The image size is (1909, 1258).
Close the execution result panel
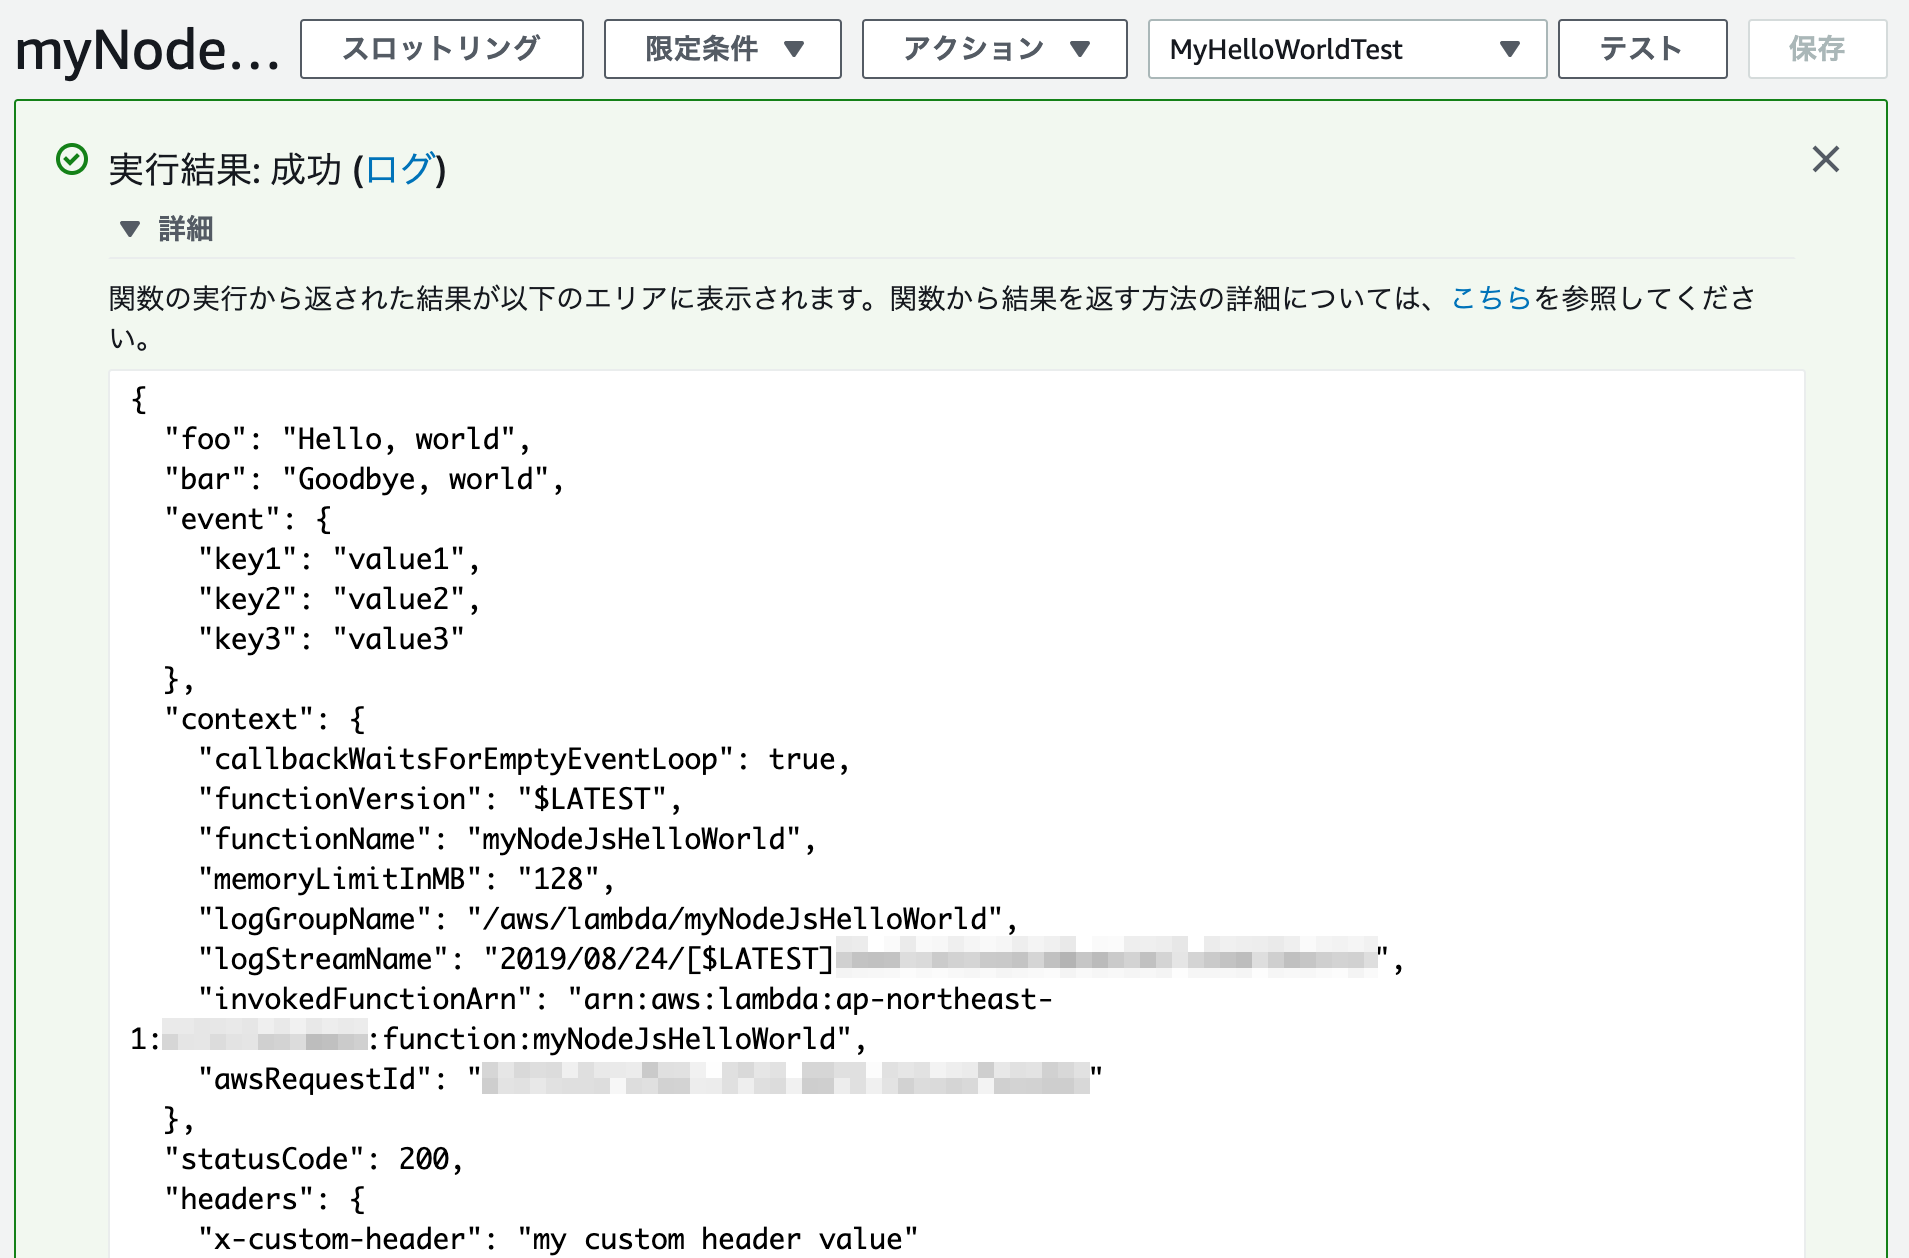pyautogui.click(x=1825, y=159)
